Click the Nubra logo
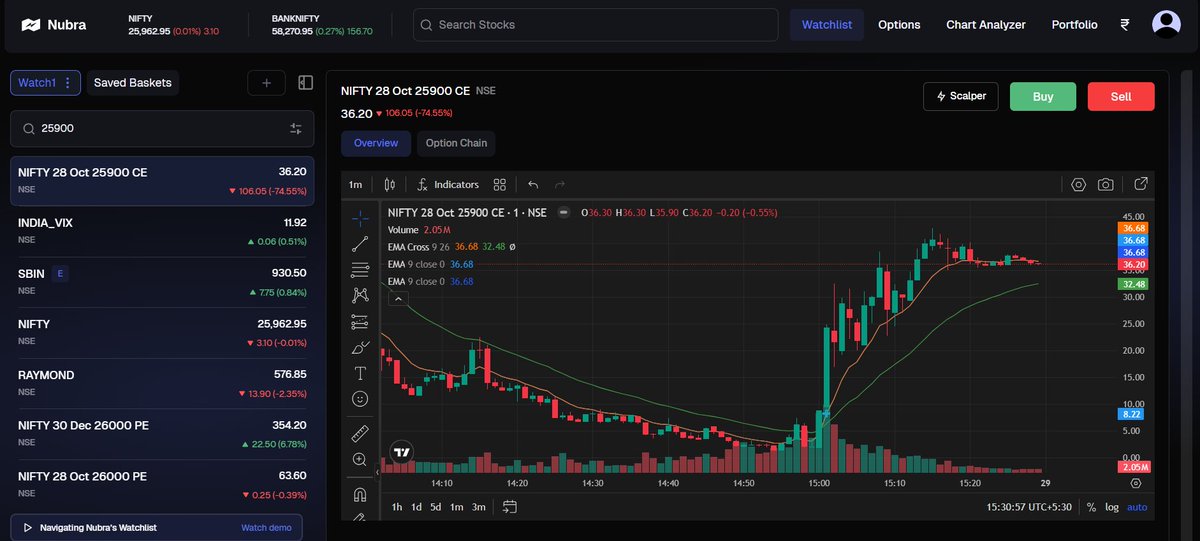Viewport: 1200px width, 541px height. pyautogui.click(x=55, y=25)
